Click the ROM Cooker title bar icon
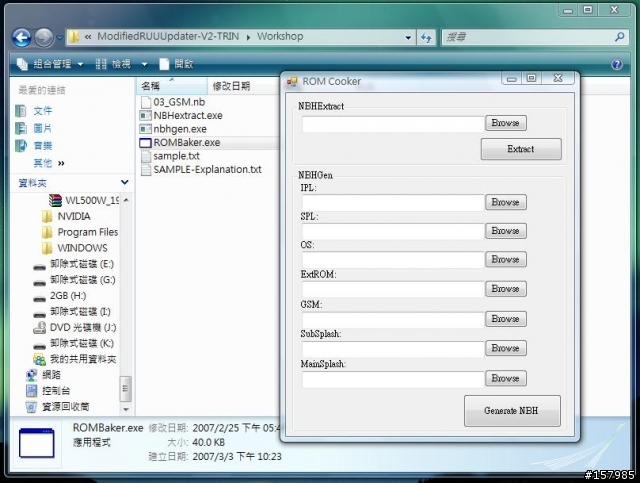 pyautogui.click(x=292, y=81)
